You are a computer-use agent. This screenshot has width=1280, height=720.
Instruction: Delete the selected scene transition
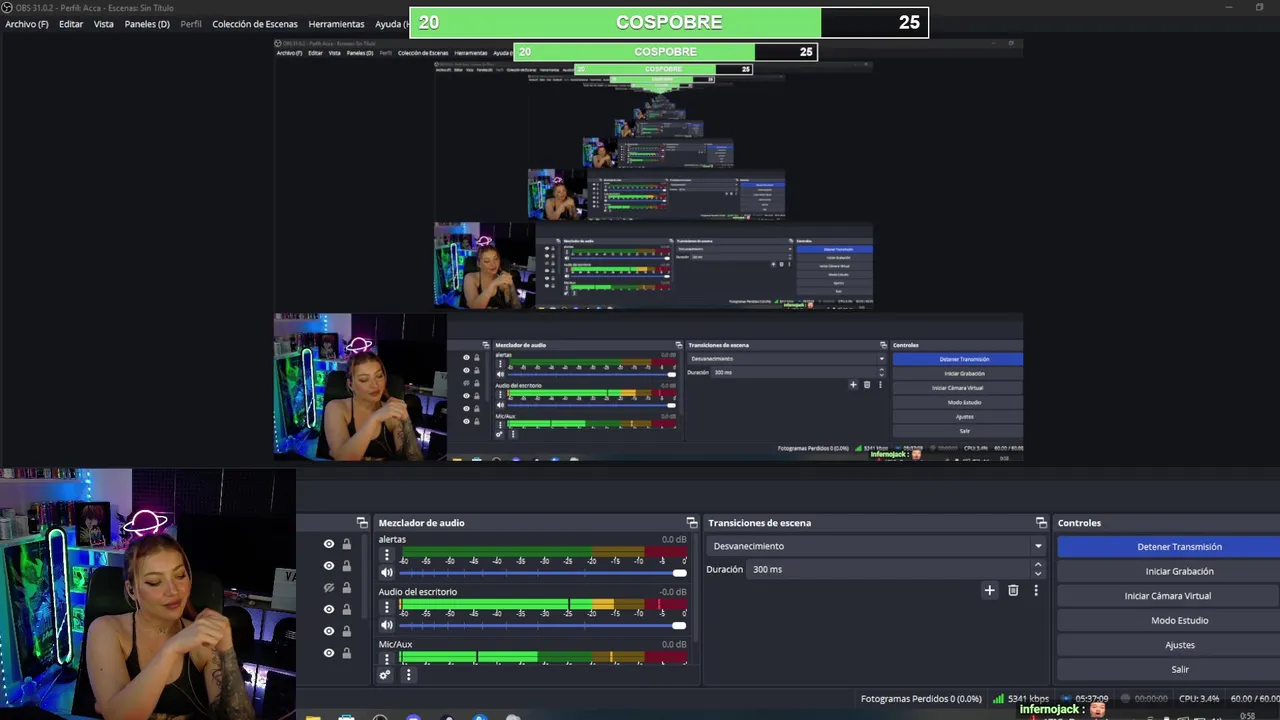tap(1013, 591)
